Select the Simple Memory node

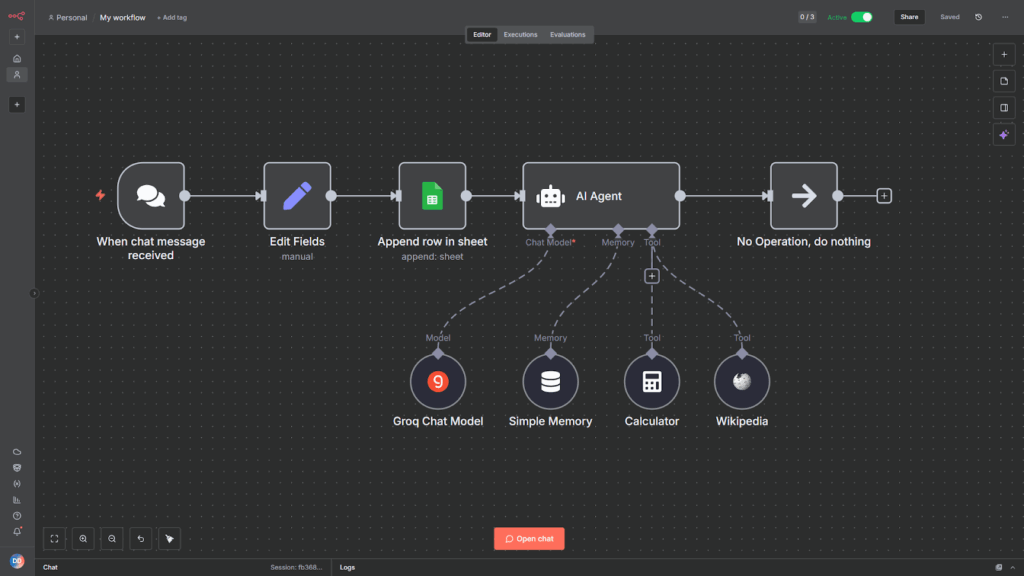coord(550,381)
